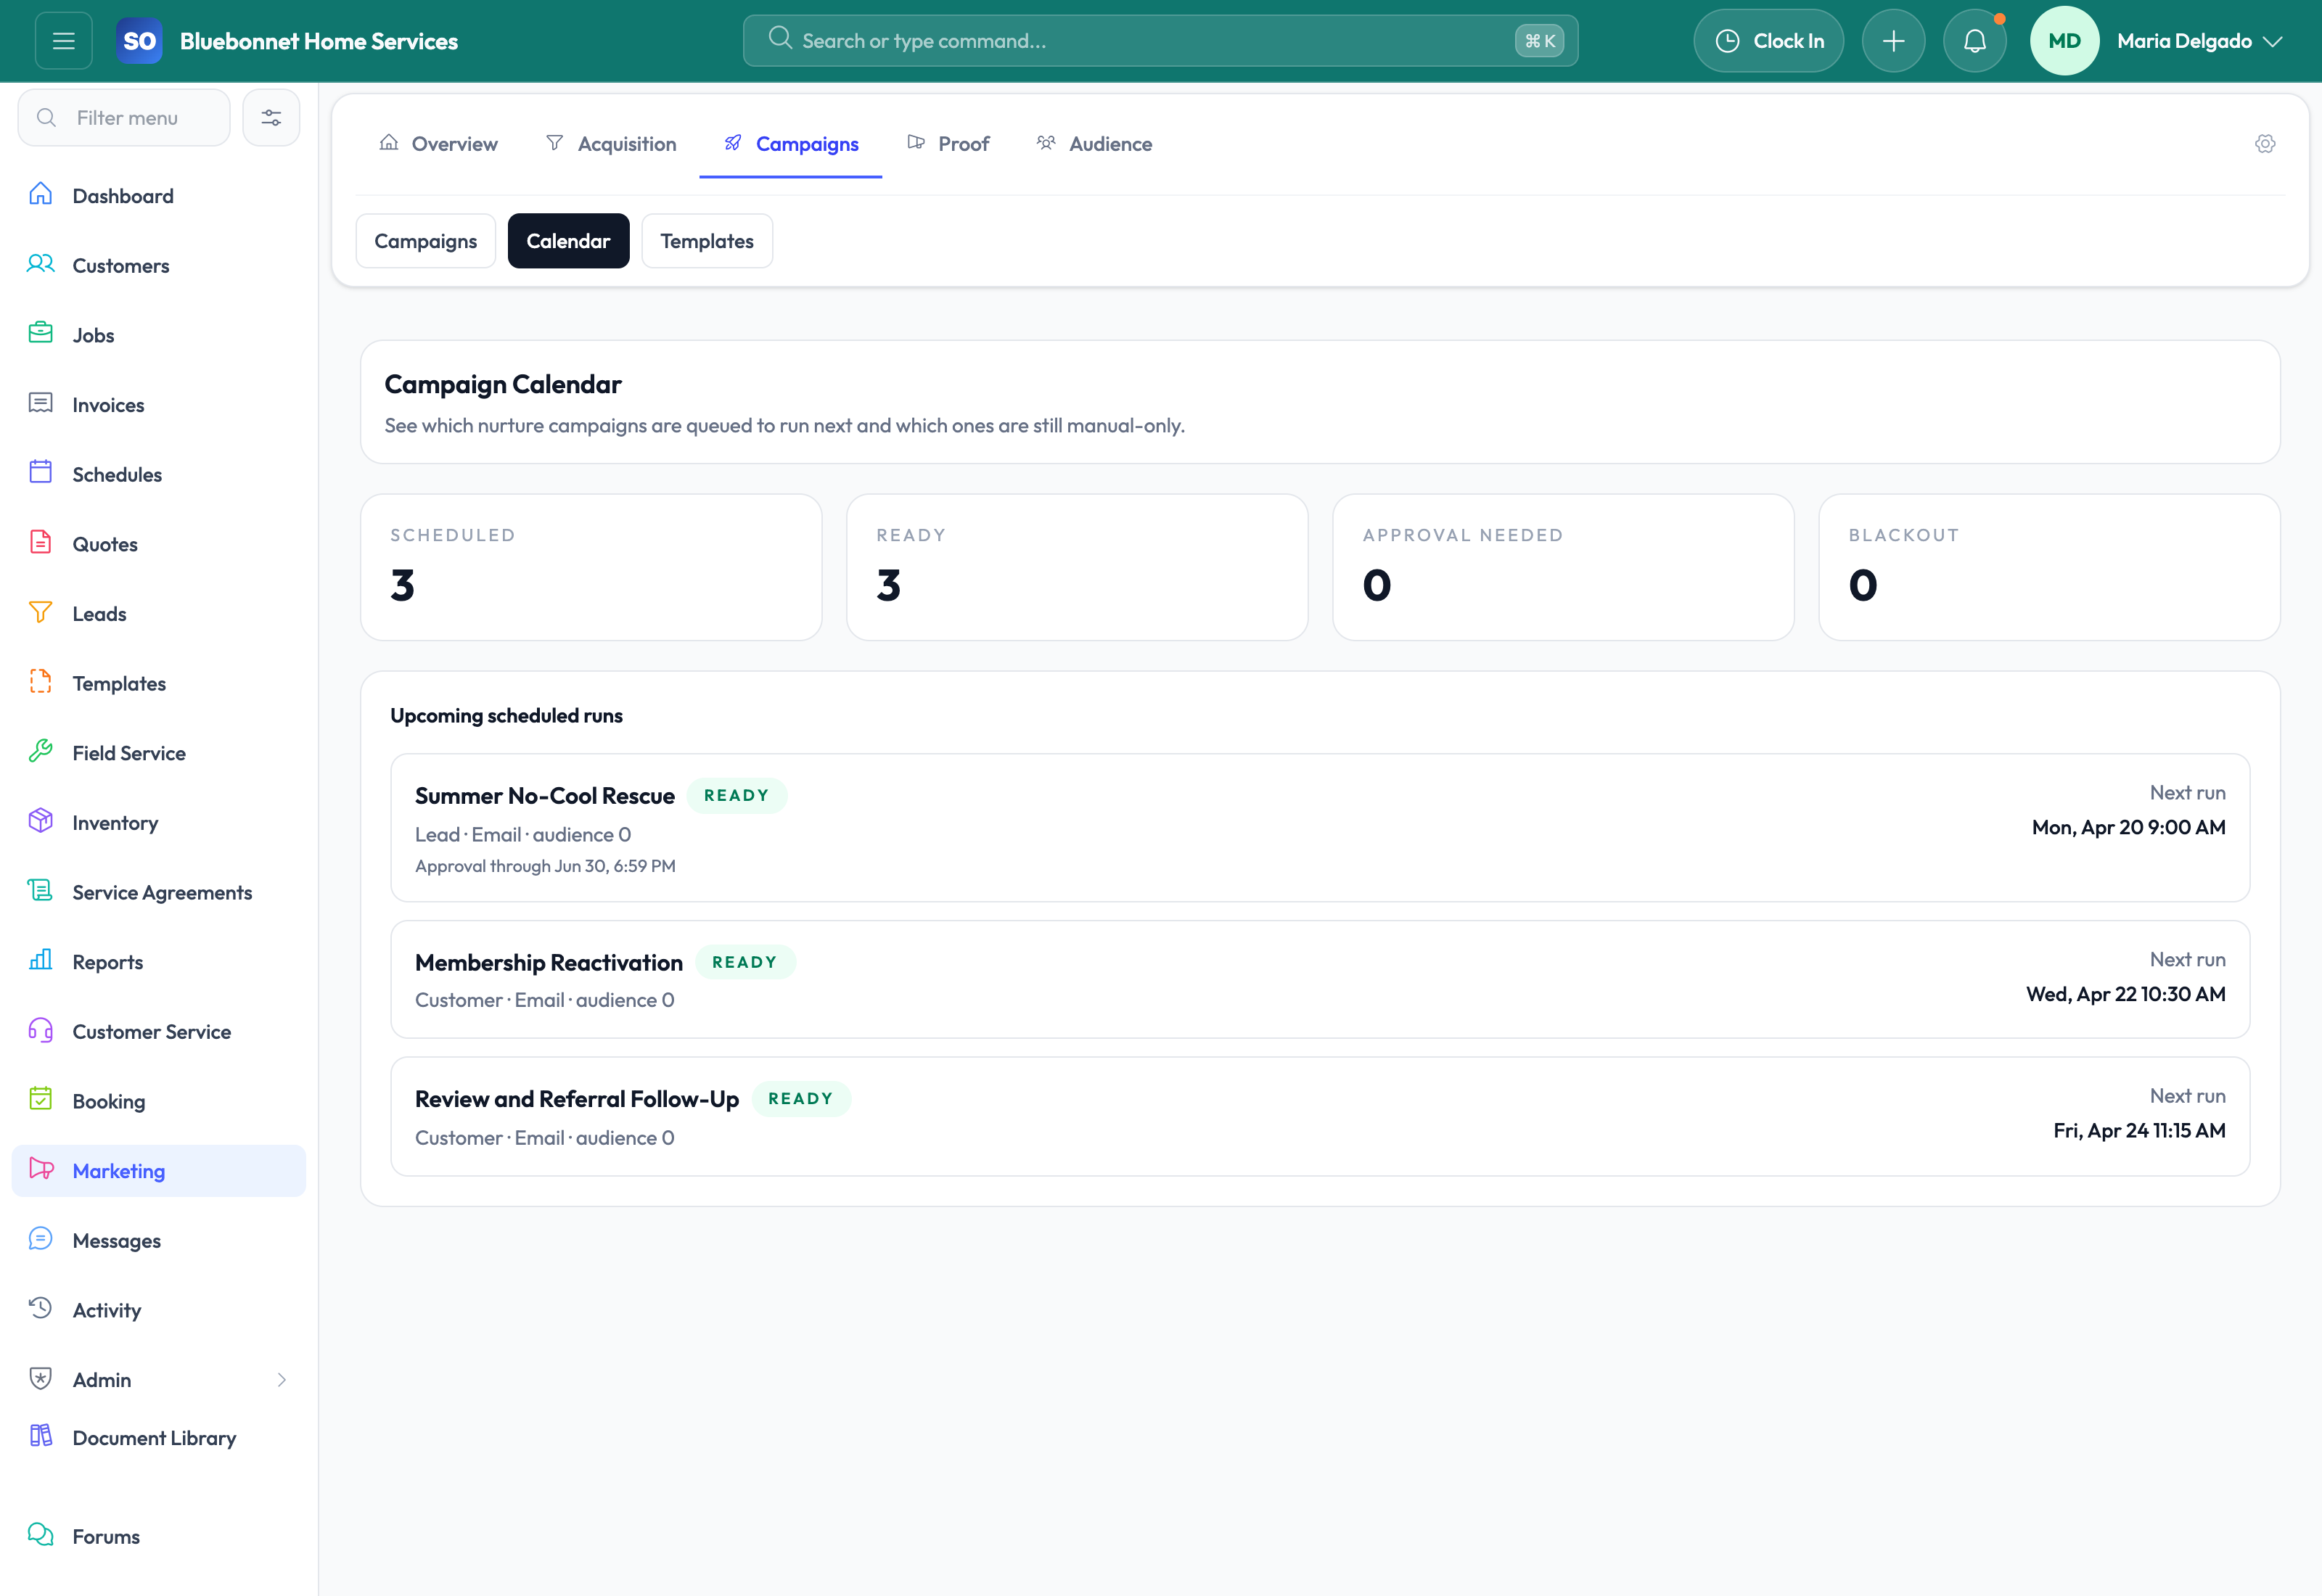Image resolution: width=2322 pixels, height=1596 pixels.
Task: Select the Calendar sub-view button
Action: coord(568,241)
